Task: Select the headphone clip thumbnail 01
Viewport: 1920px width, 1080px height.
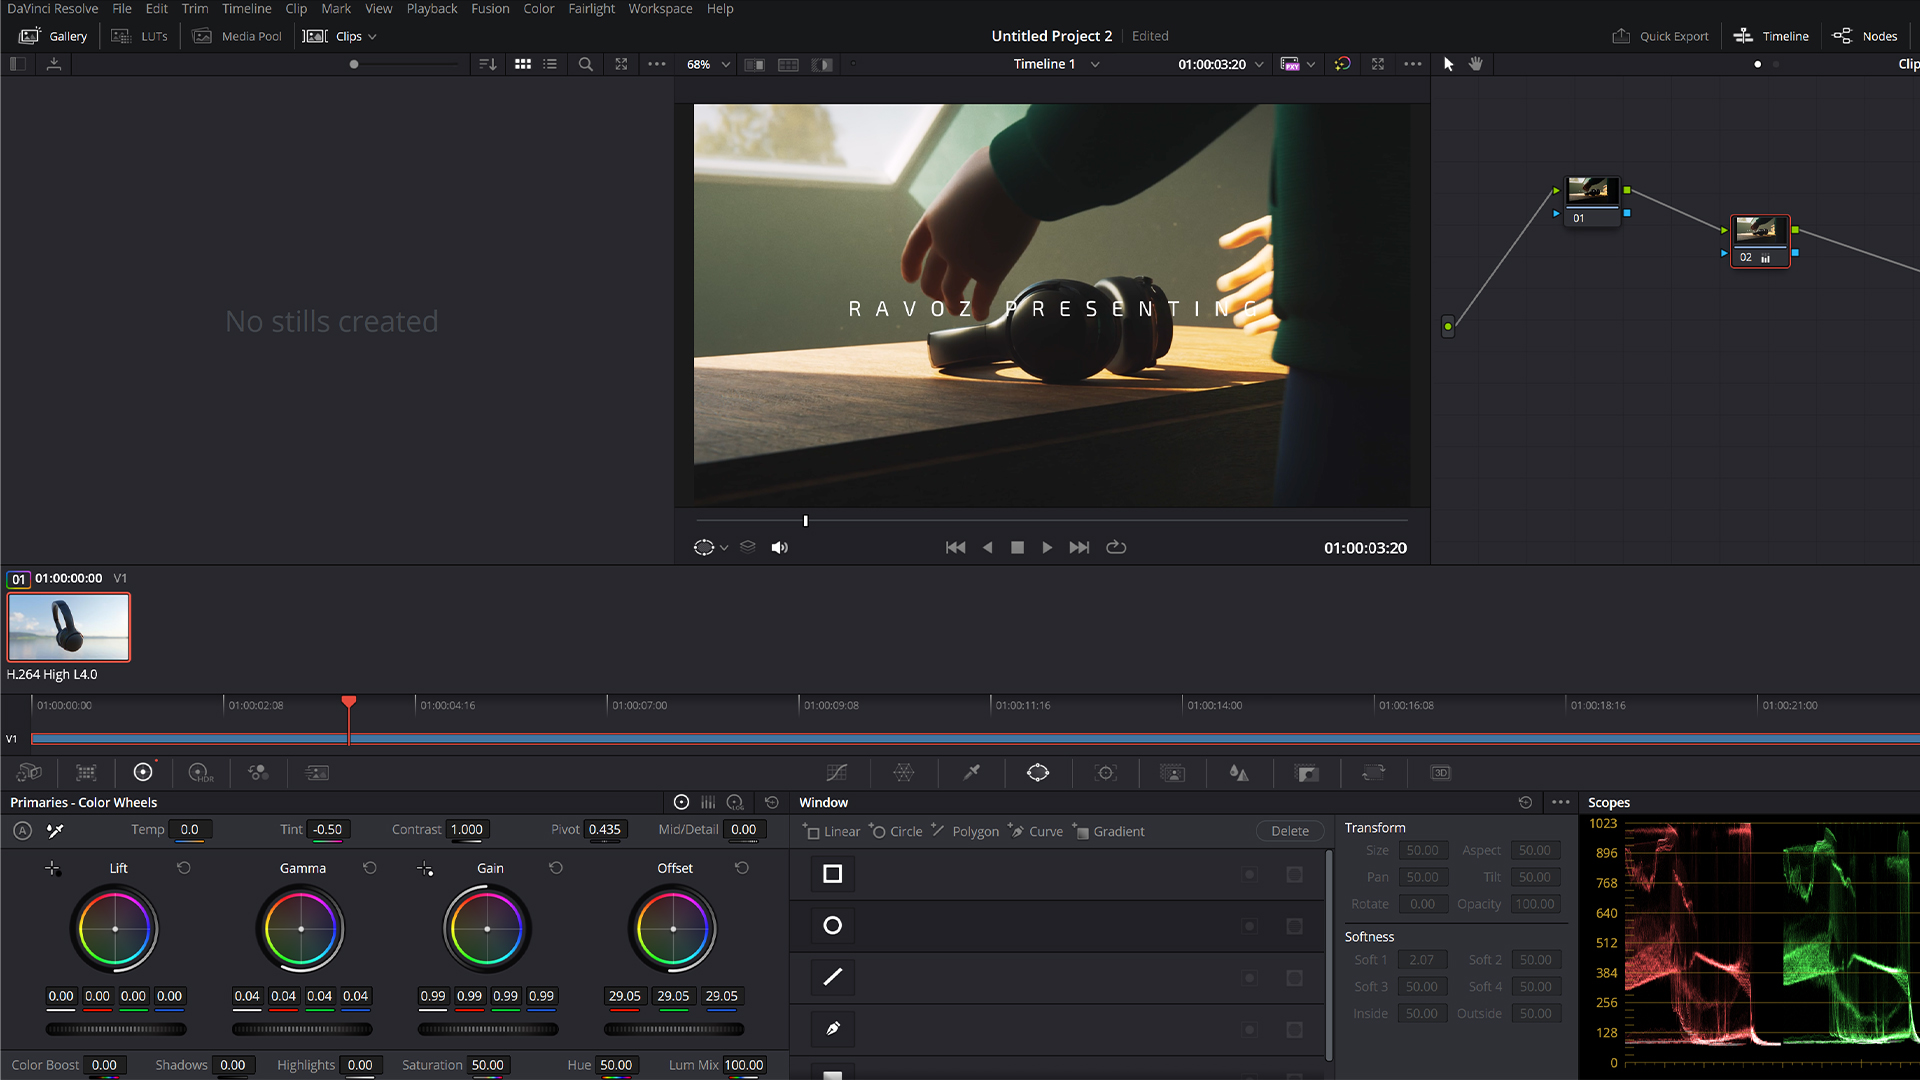Action: click(x=69, y=627)
